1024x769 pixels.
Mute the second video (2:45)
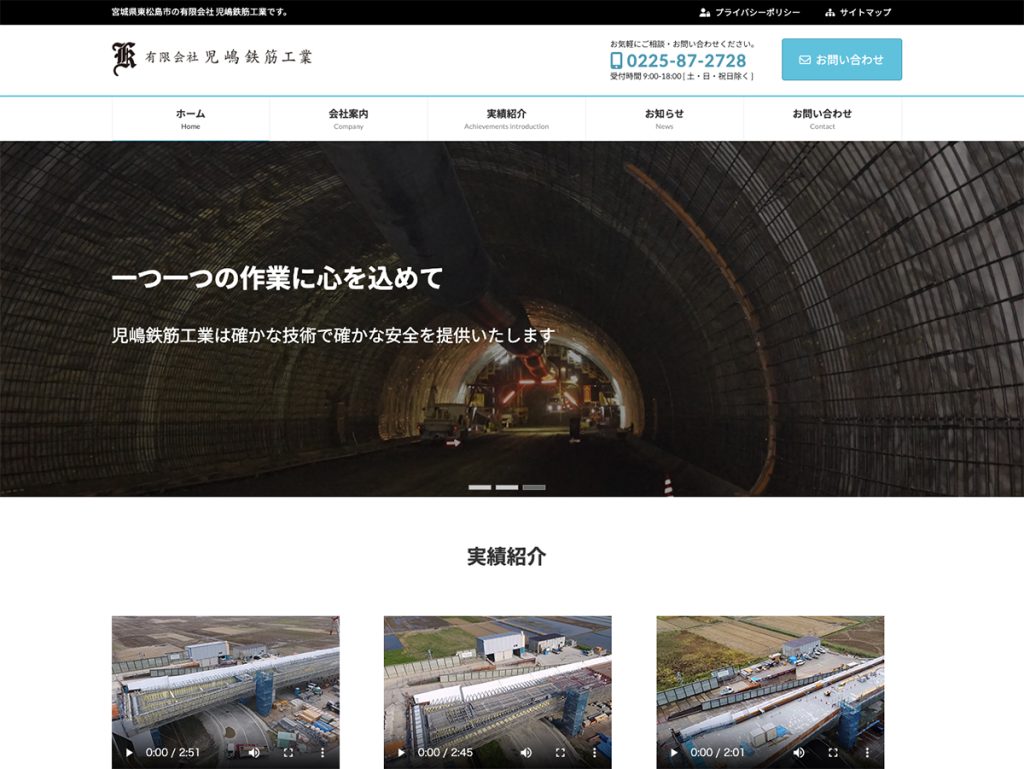coord(526,752)
